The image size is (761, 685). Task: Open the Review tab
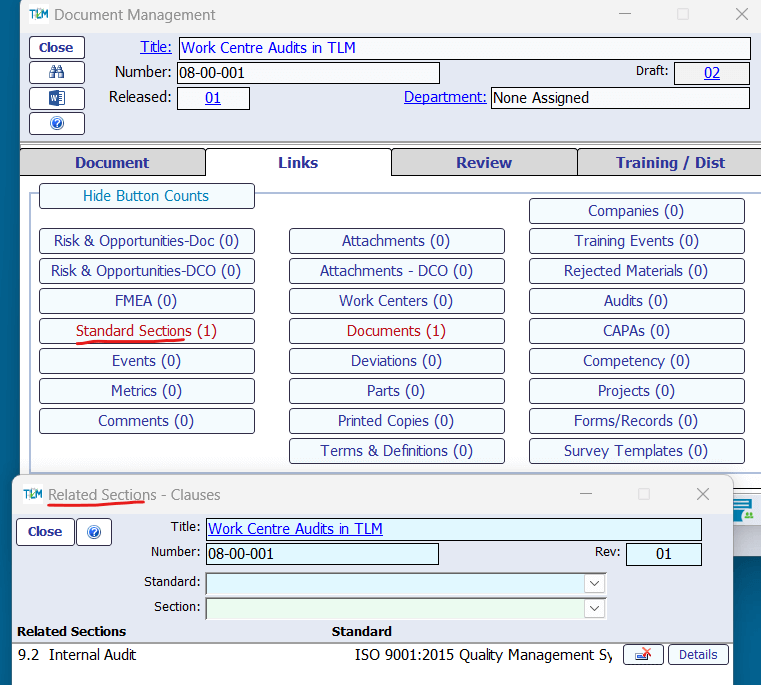pos(484,163)
